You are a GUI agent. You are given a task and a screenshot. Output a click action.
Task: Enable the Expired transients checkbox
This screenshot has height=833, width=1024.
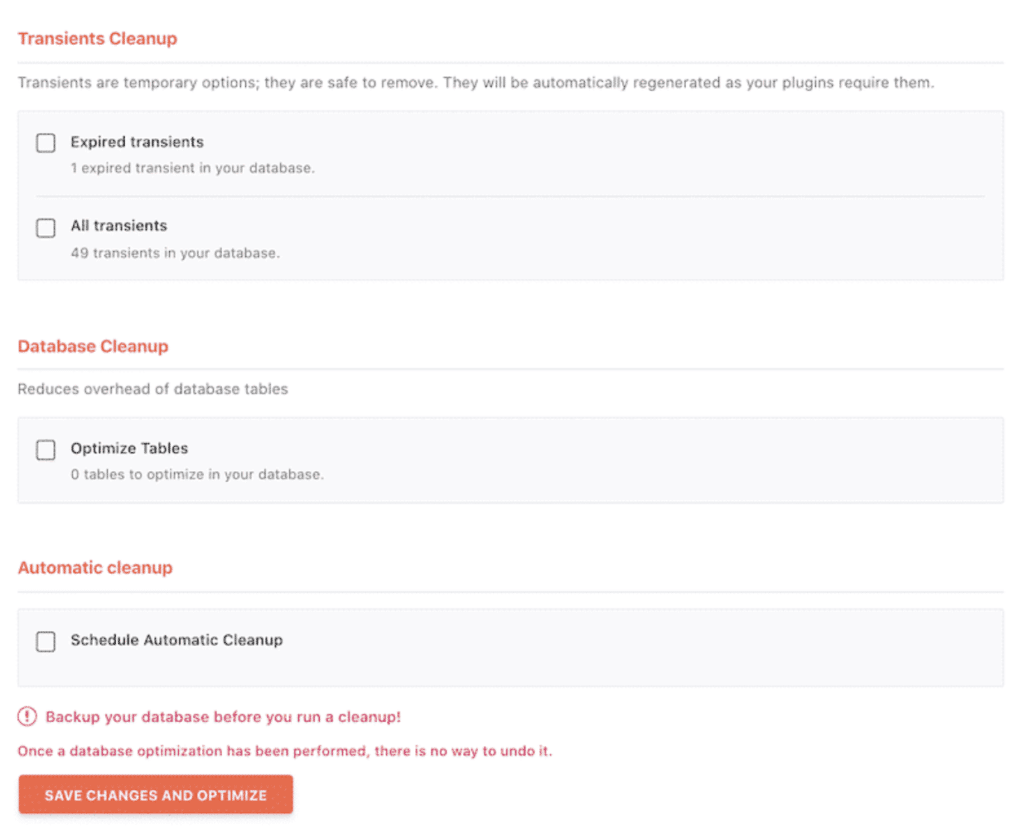[x=46, y=142]
